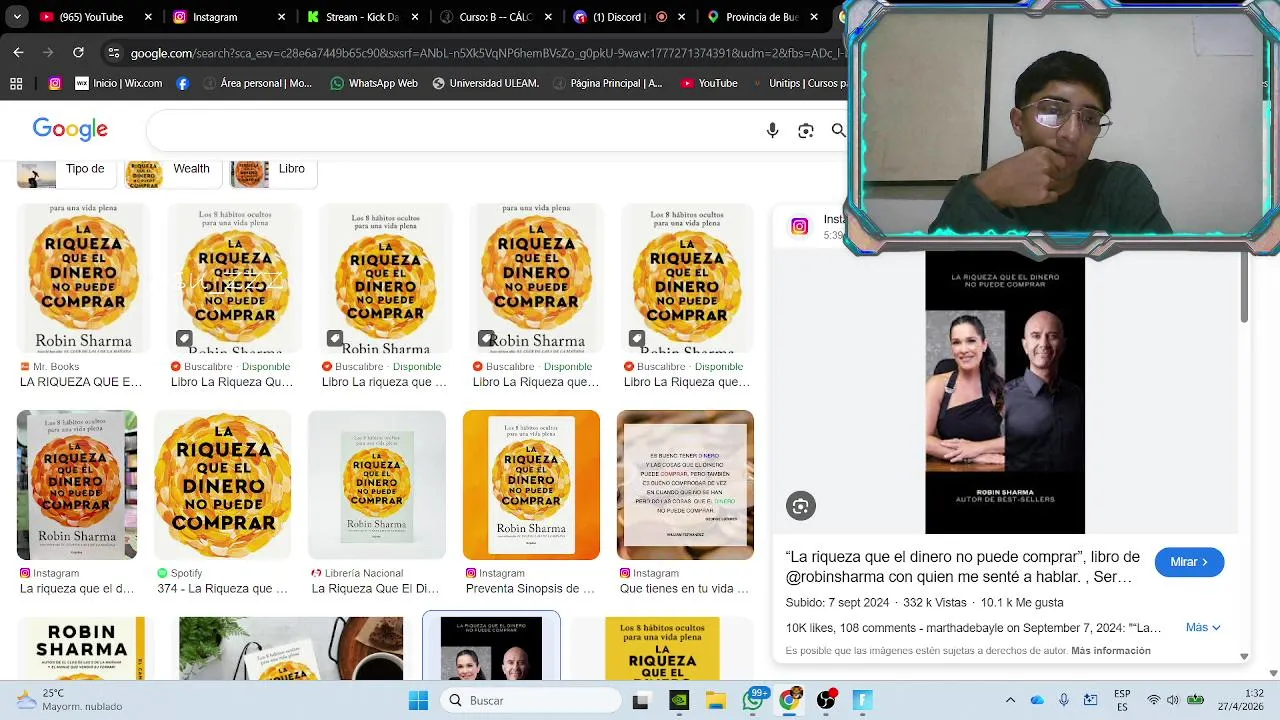Open the Spotify '374 - La Riqueza que' result
This screenshot has height=720, width=1280.
pyautogui.click(x=222, y=484)
